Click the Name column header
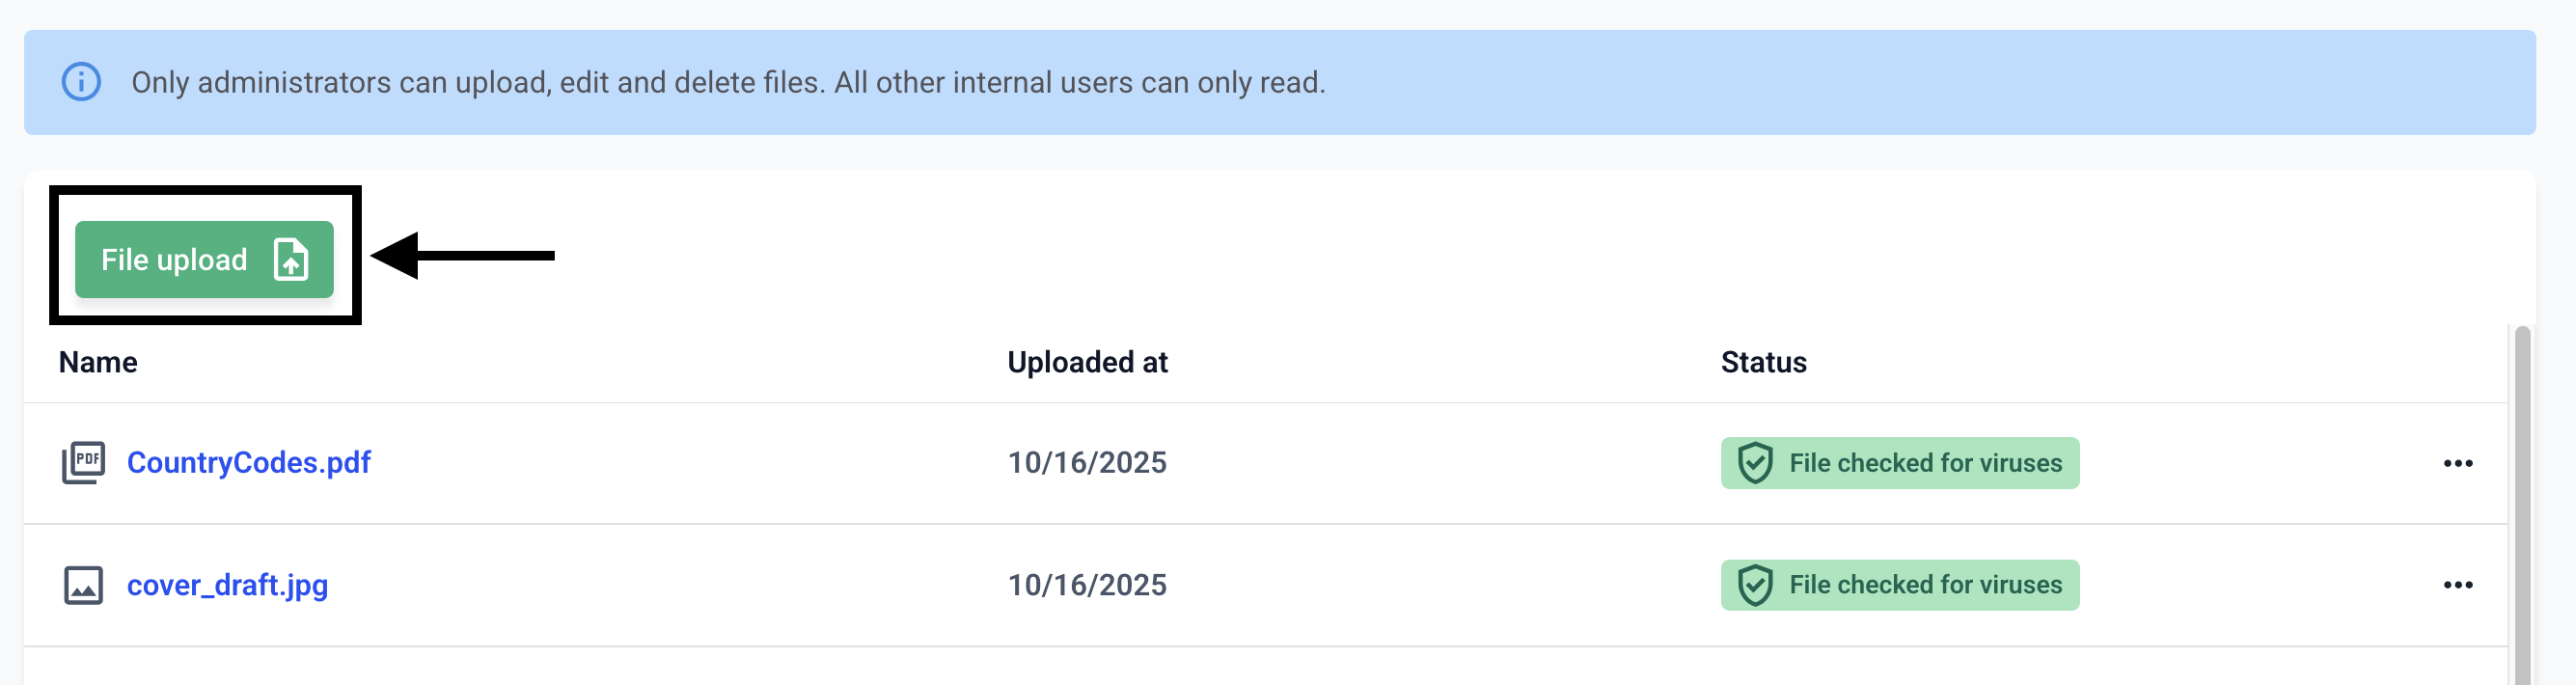This screenshot has width=2576, height=685. tap(98, 362)
